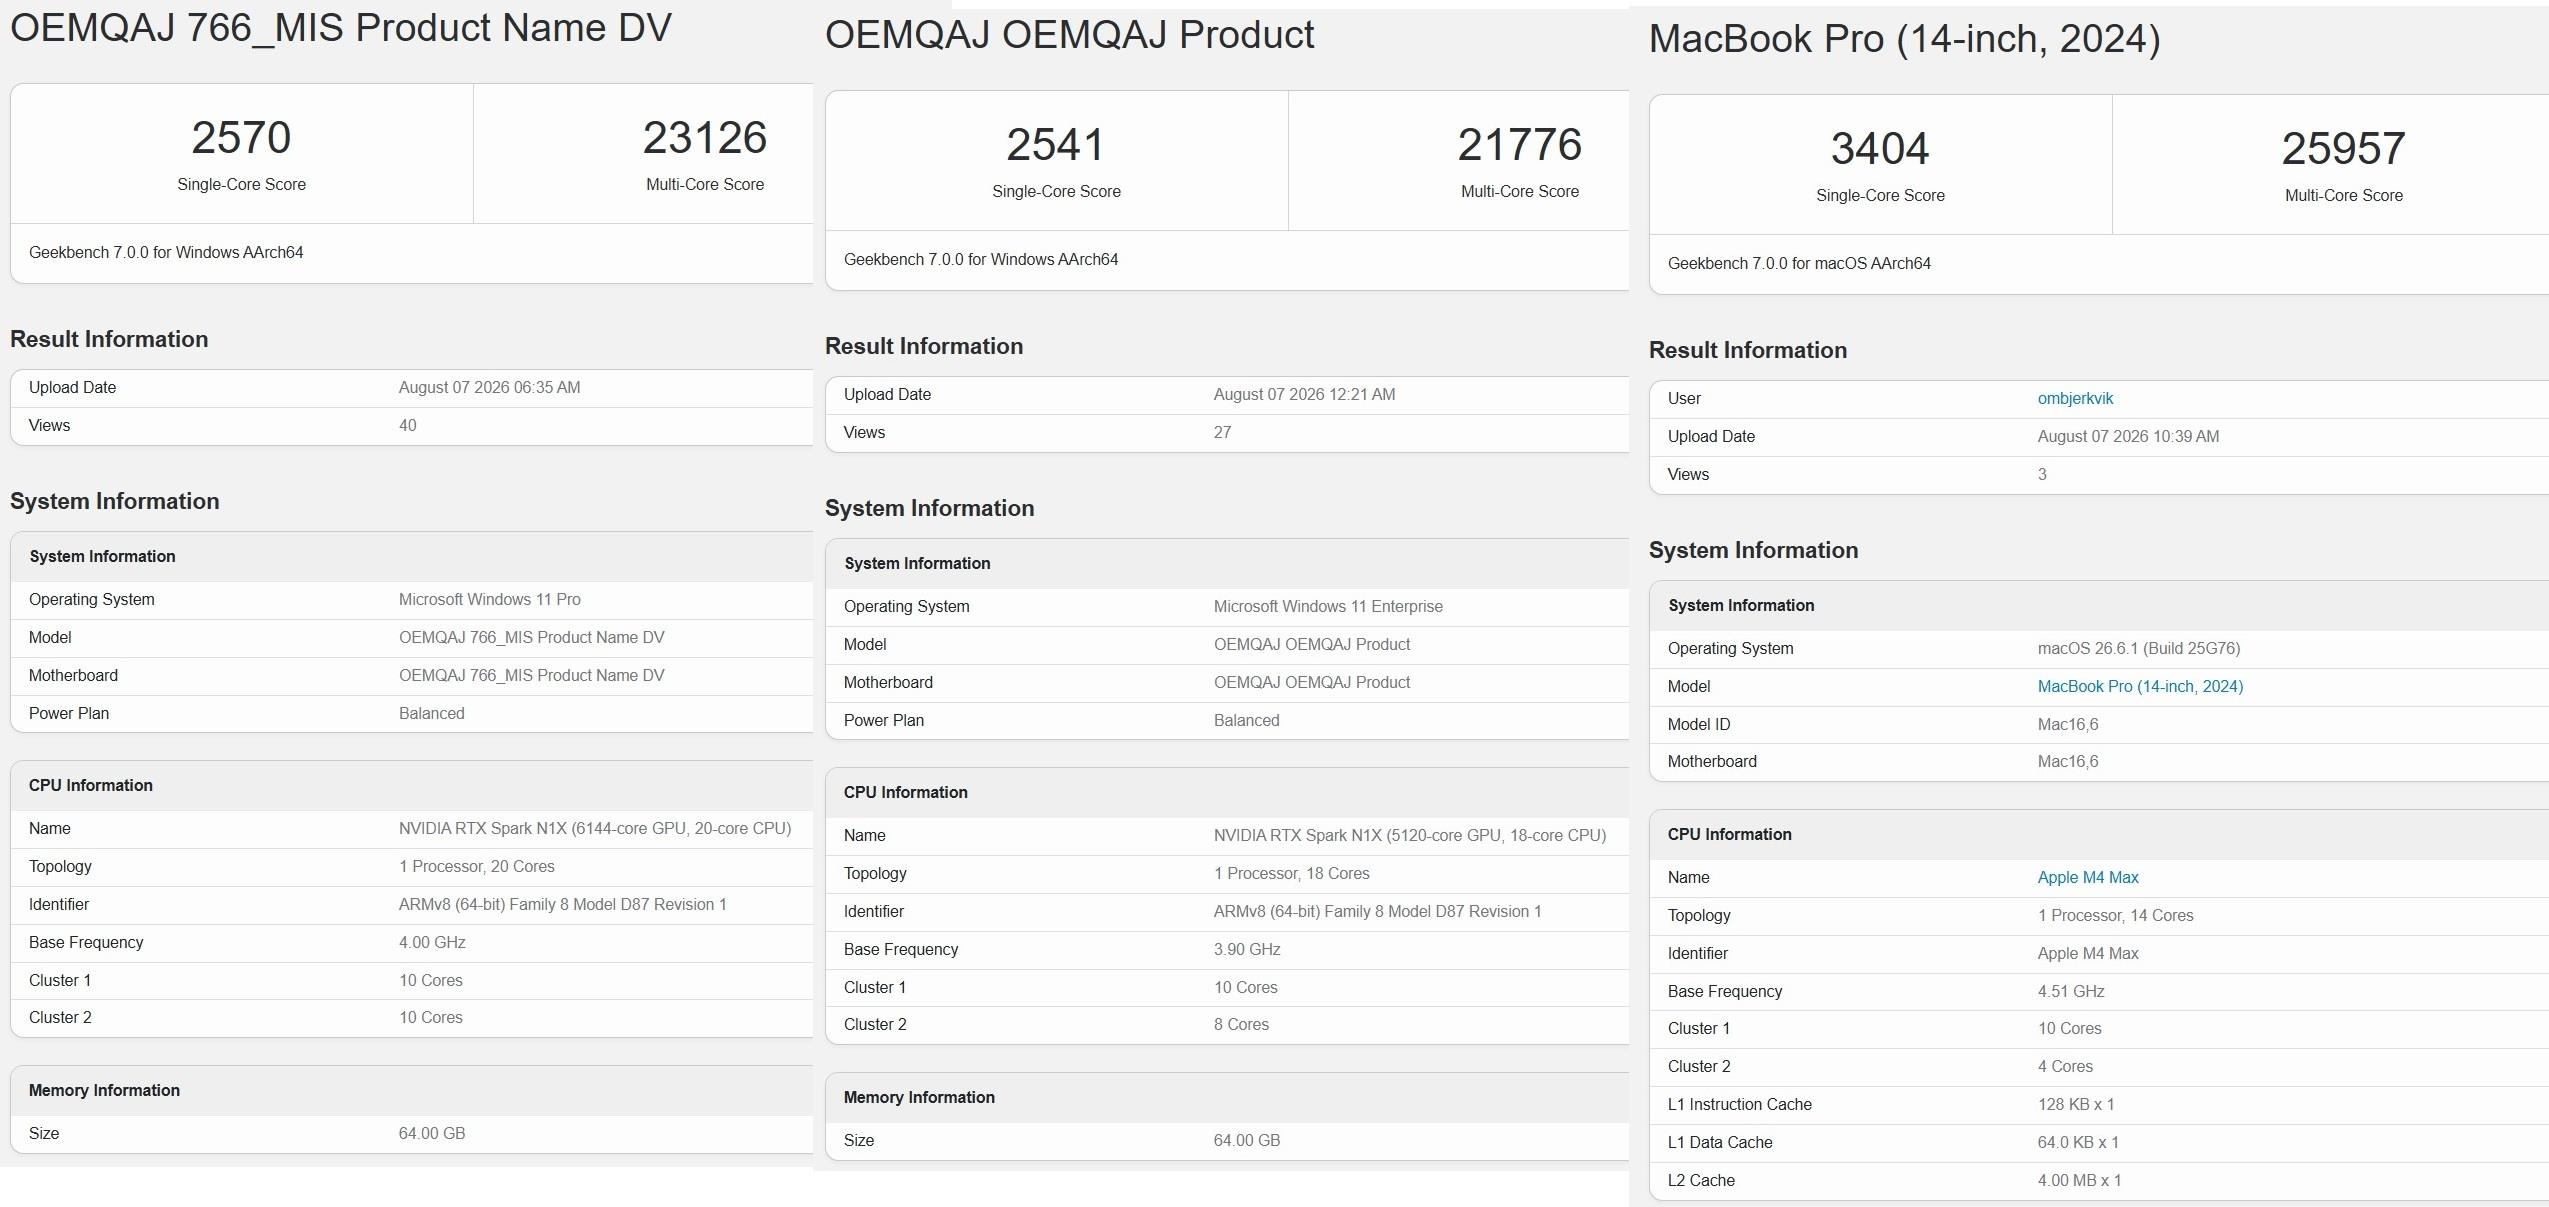Click the page title 'OEMQAJ 766_MIS Product Name DV'
The height and width of the screenshot is (1207, 2549).
341,28
